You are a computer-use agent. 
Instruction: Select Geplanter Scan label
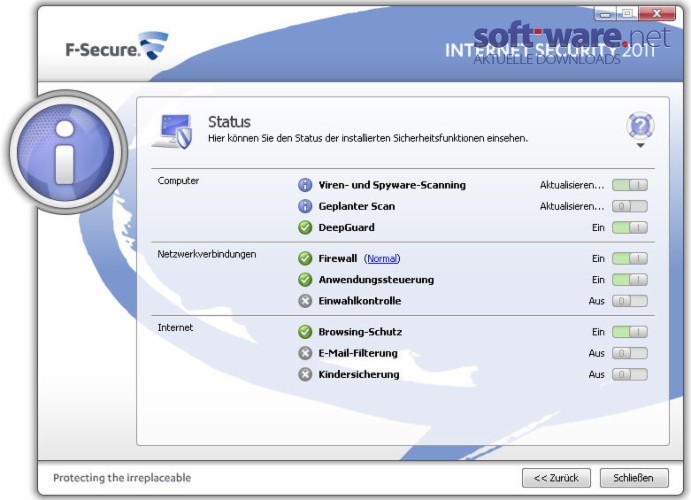(357, 206)
